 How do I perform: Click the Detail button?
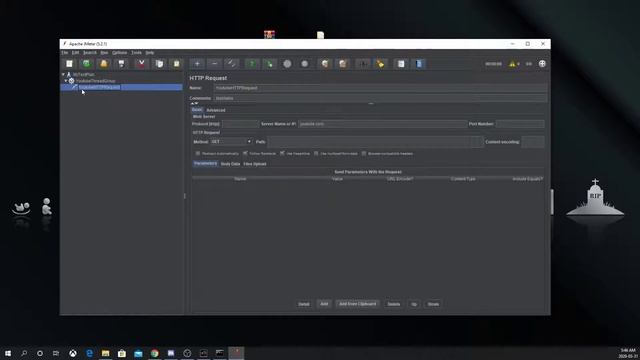[x=304, y=304]
